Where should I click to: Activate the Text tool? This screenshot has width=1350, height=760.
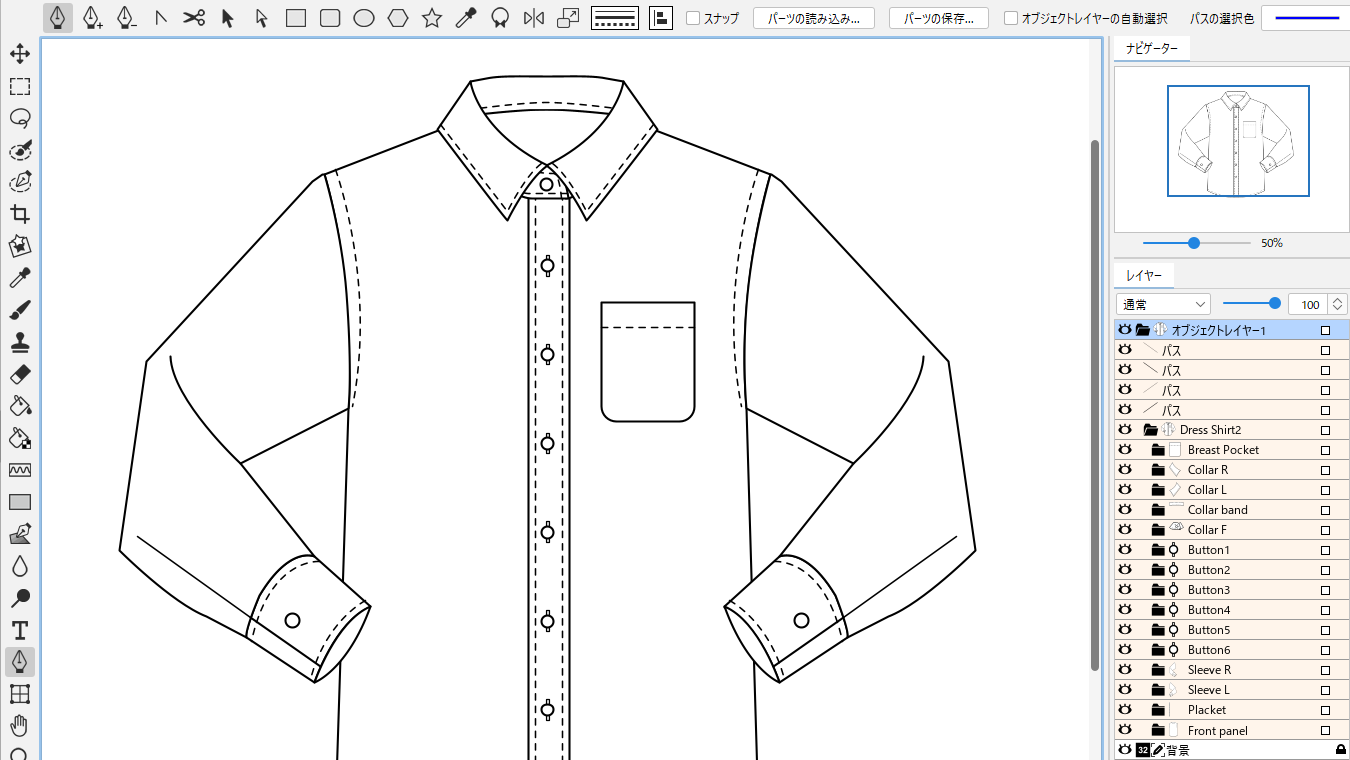point(20,630)
